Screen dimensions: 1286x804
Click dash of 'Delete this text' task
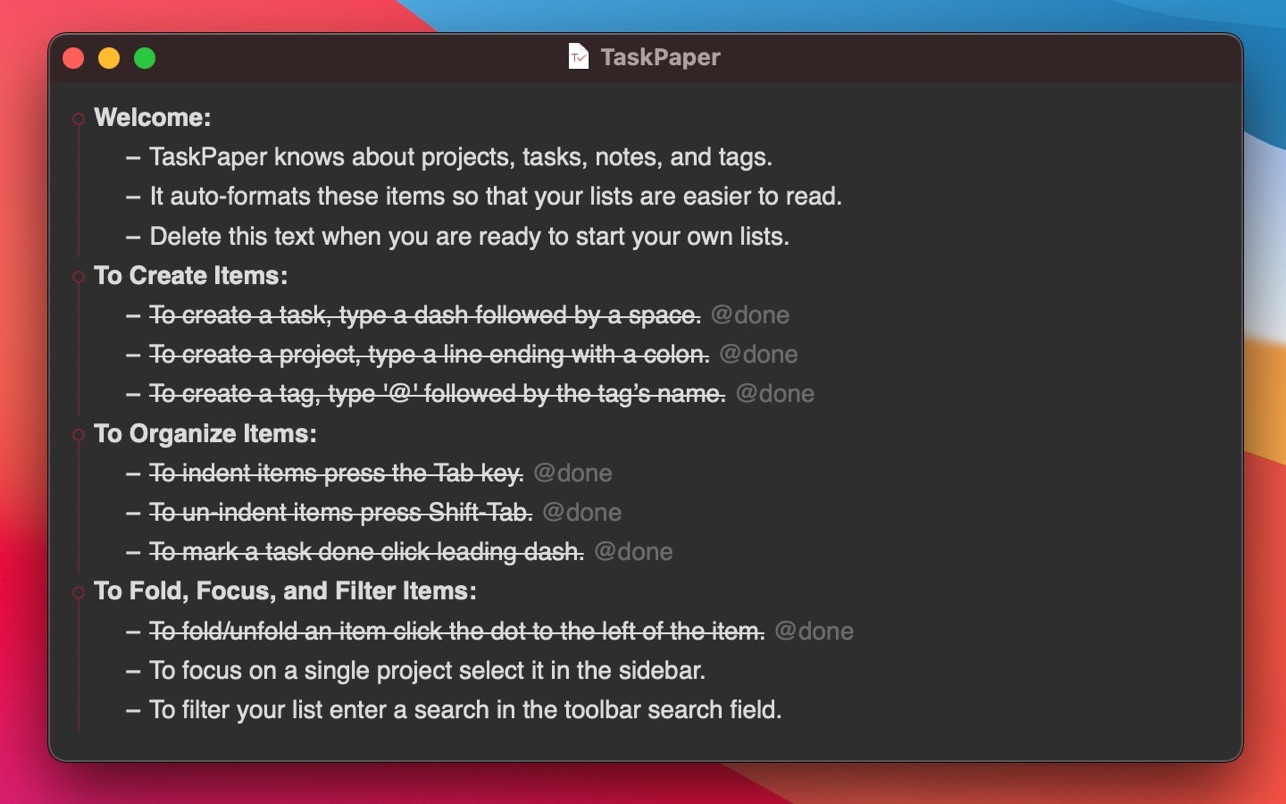tap(133, 237)
